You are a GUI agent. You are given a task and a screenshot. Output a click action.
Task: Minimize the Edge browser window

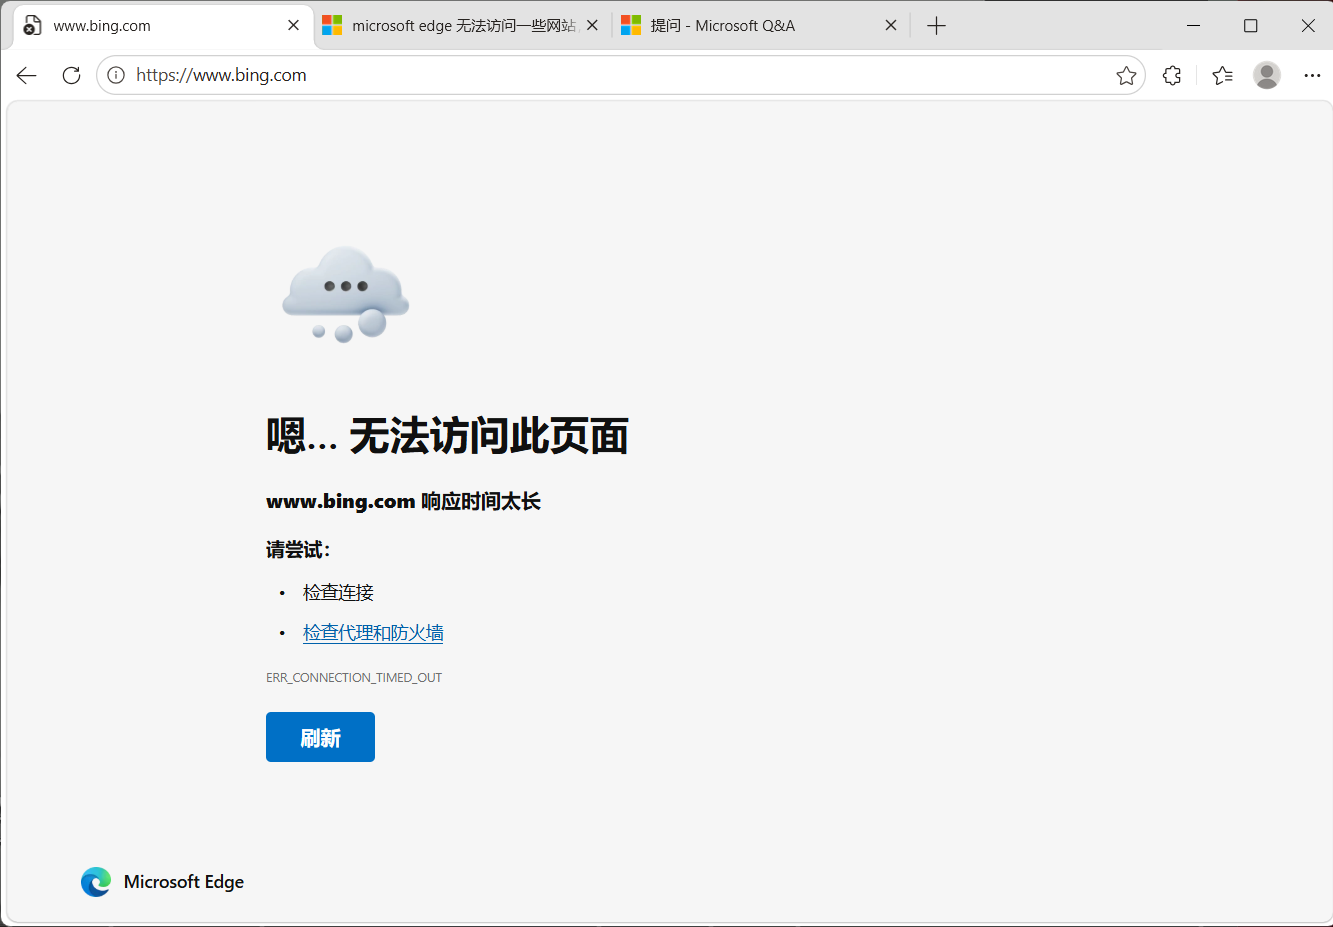coord(1193,26)
